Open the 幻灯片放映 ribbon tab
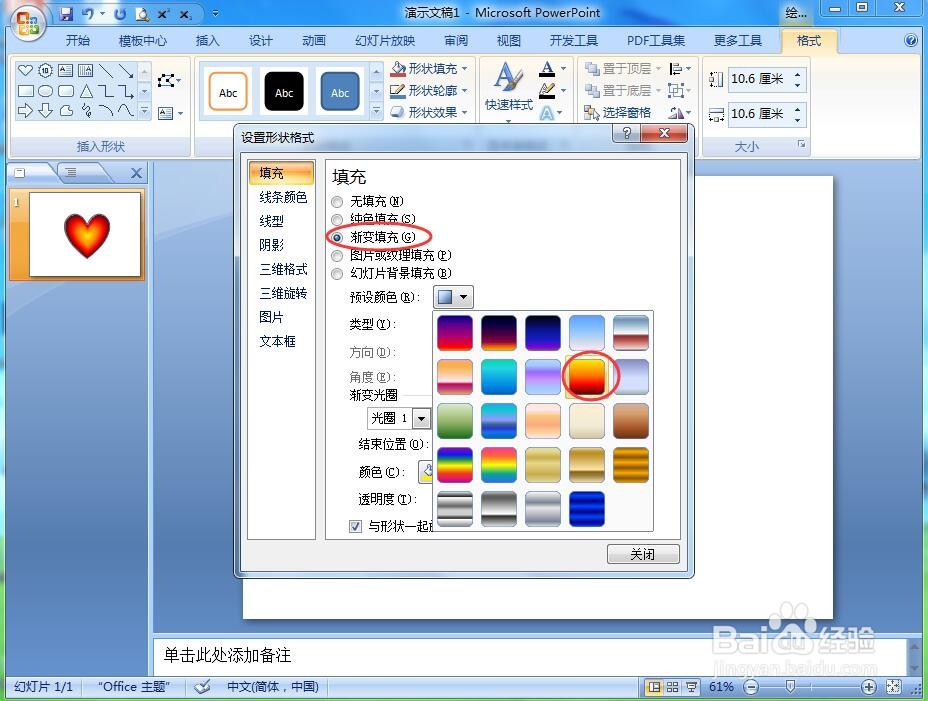Screen dimensions: 928x701 coord(385,40)
